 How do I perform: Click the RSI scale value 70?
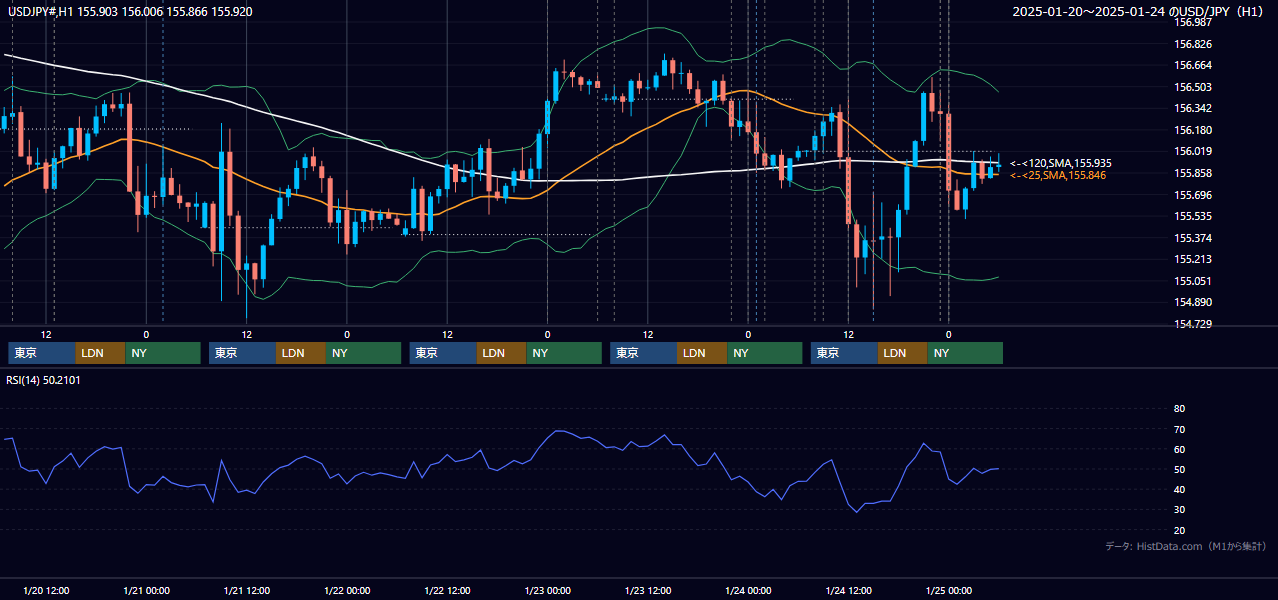pyautogui.click(x=1179, y=429)
